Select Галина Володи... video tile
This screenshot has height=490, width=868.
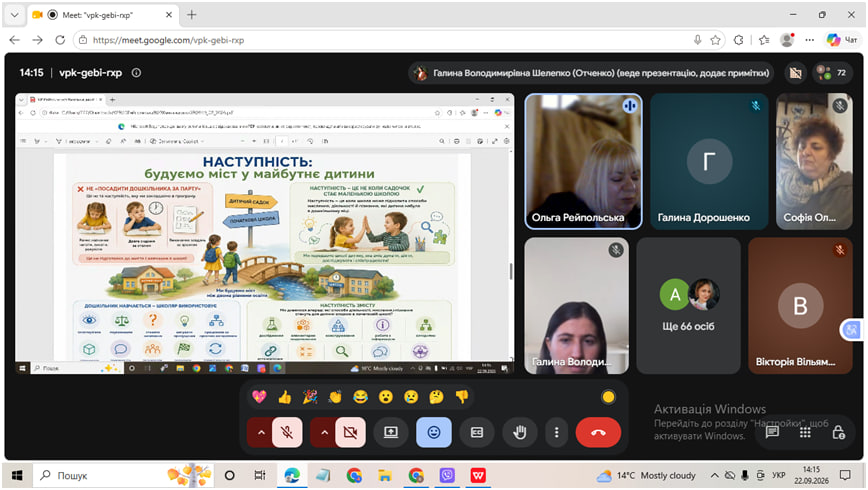(x=576, y=306)
